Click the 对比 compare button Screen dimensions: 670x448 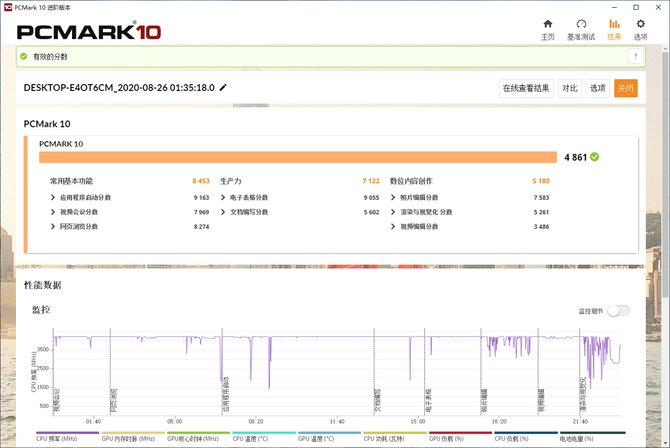tap(570, 88)
